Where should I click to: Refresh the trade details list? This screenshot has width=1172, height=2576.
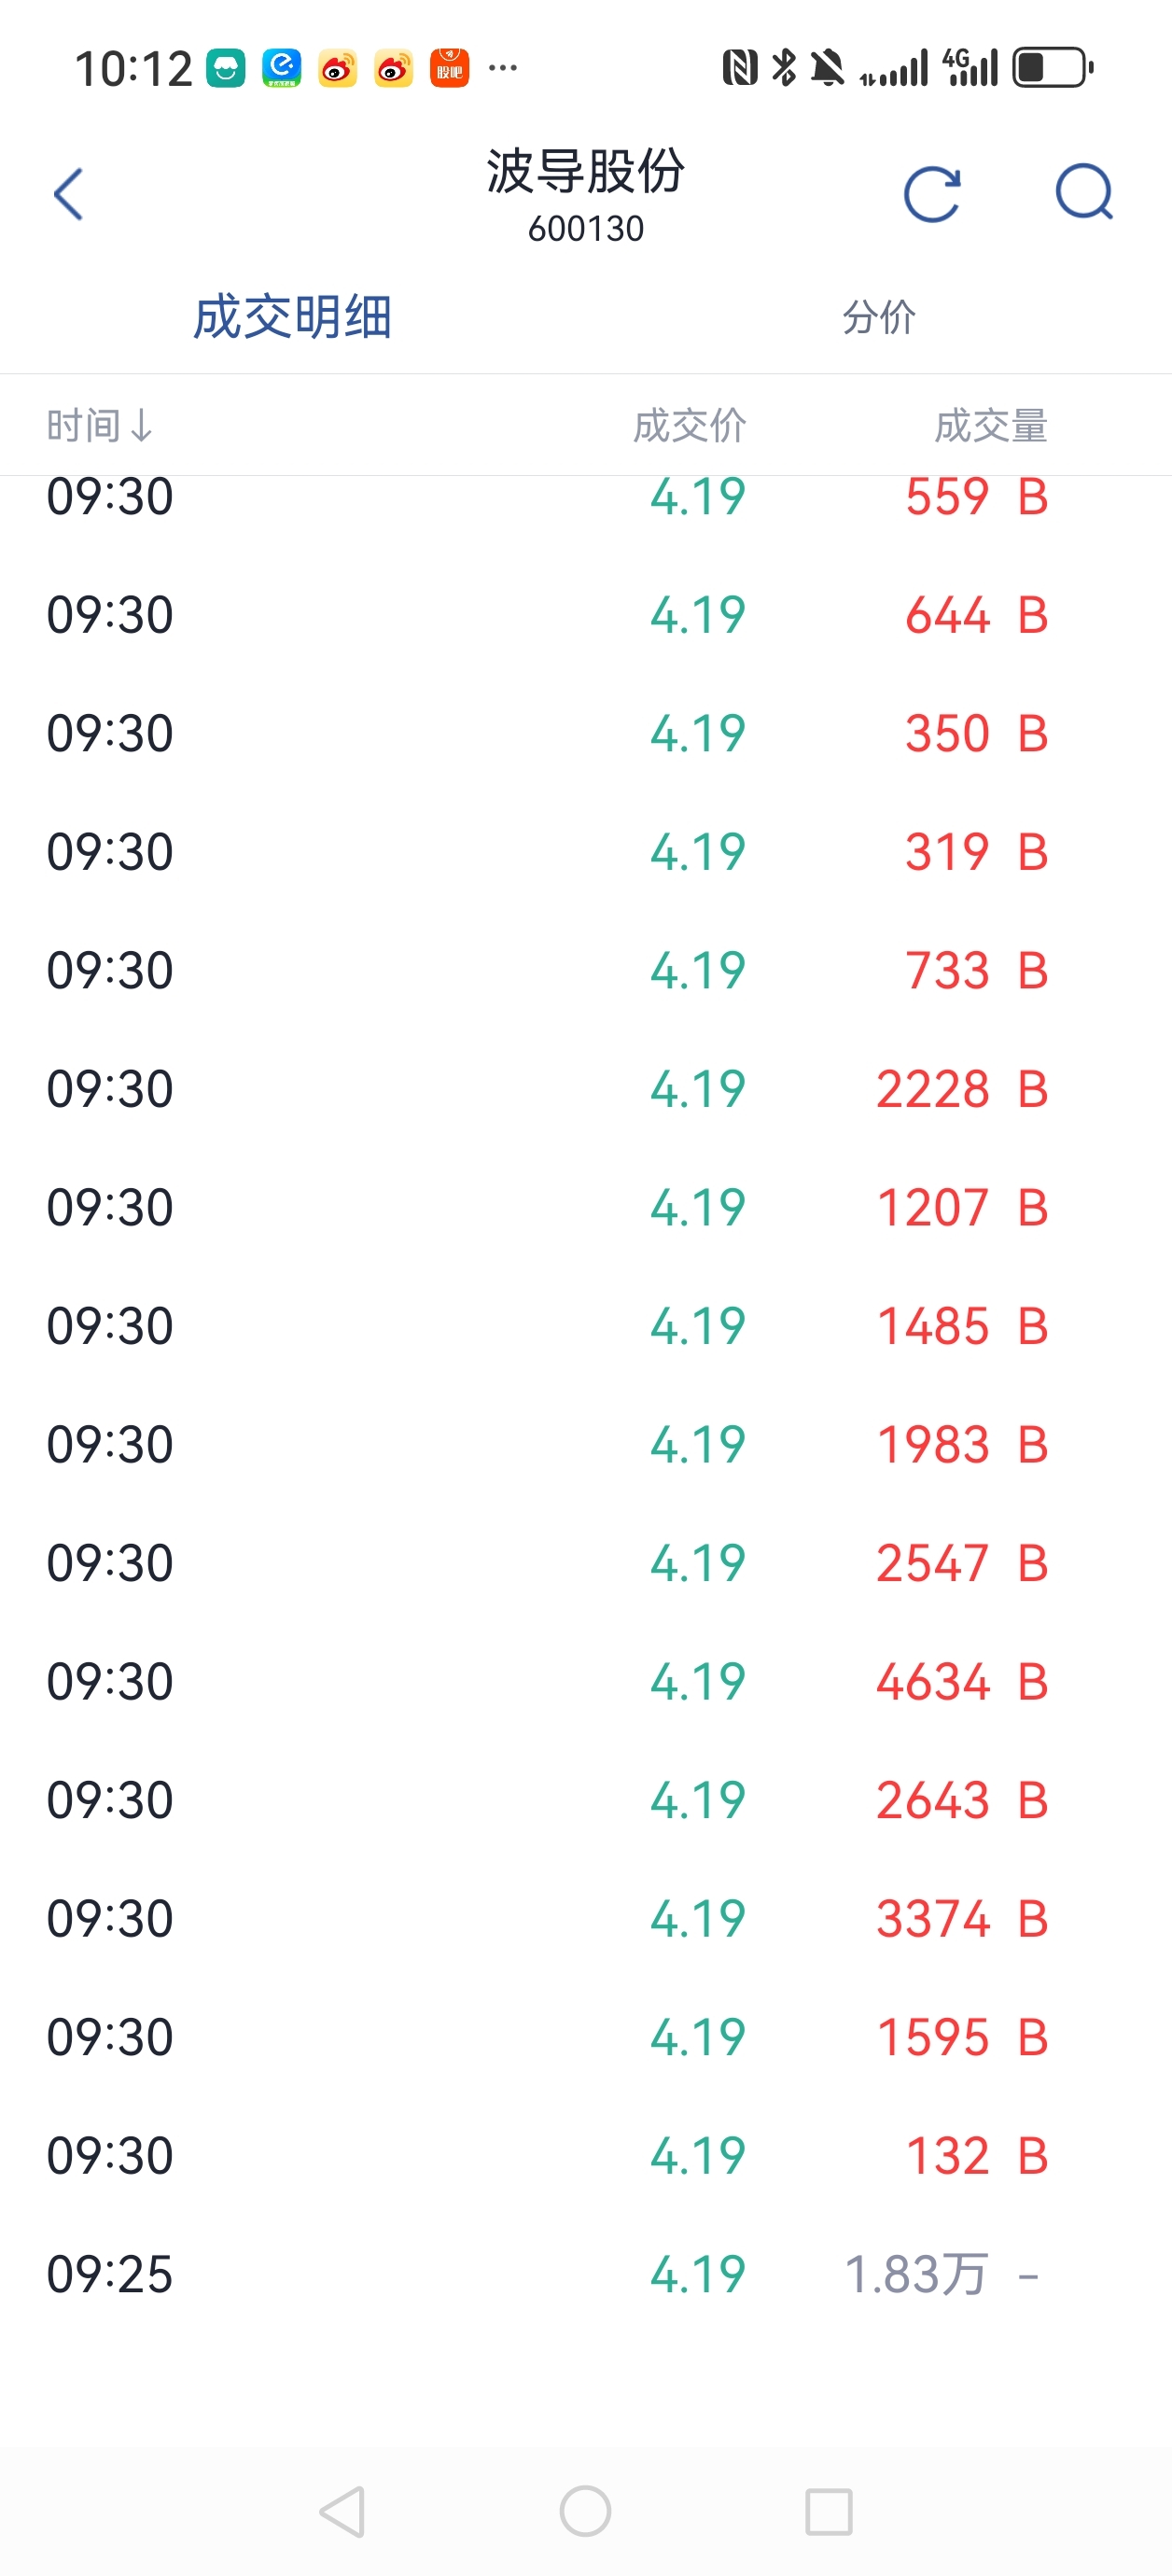(932, 193)
